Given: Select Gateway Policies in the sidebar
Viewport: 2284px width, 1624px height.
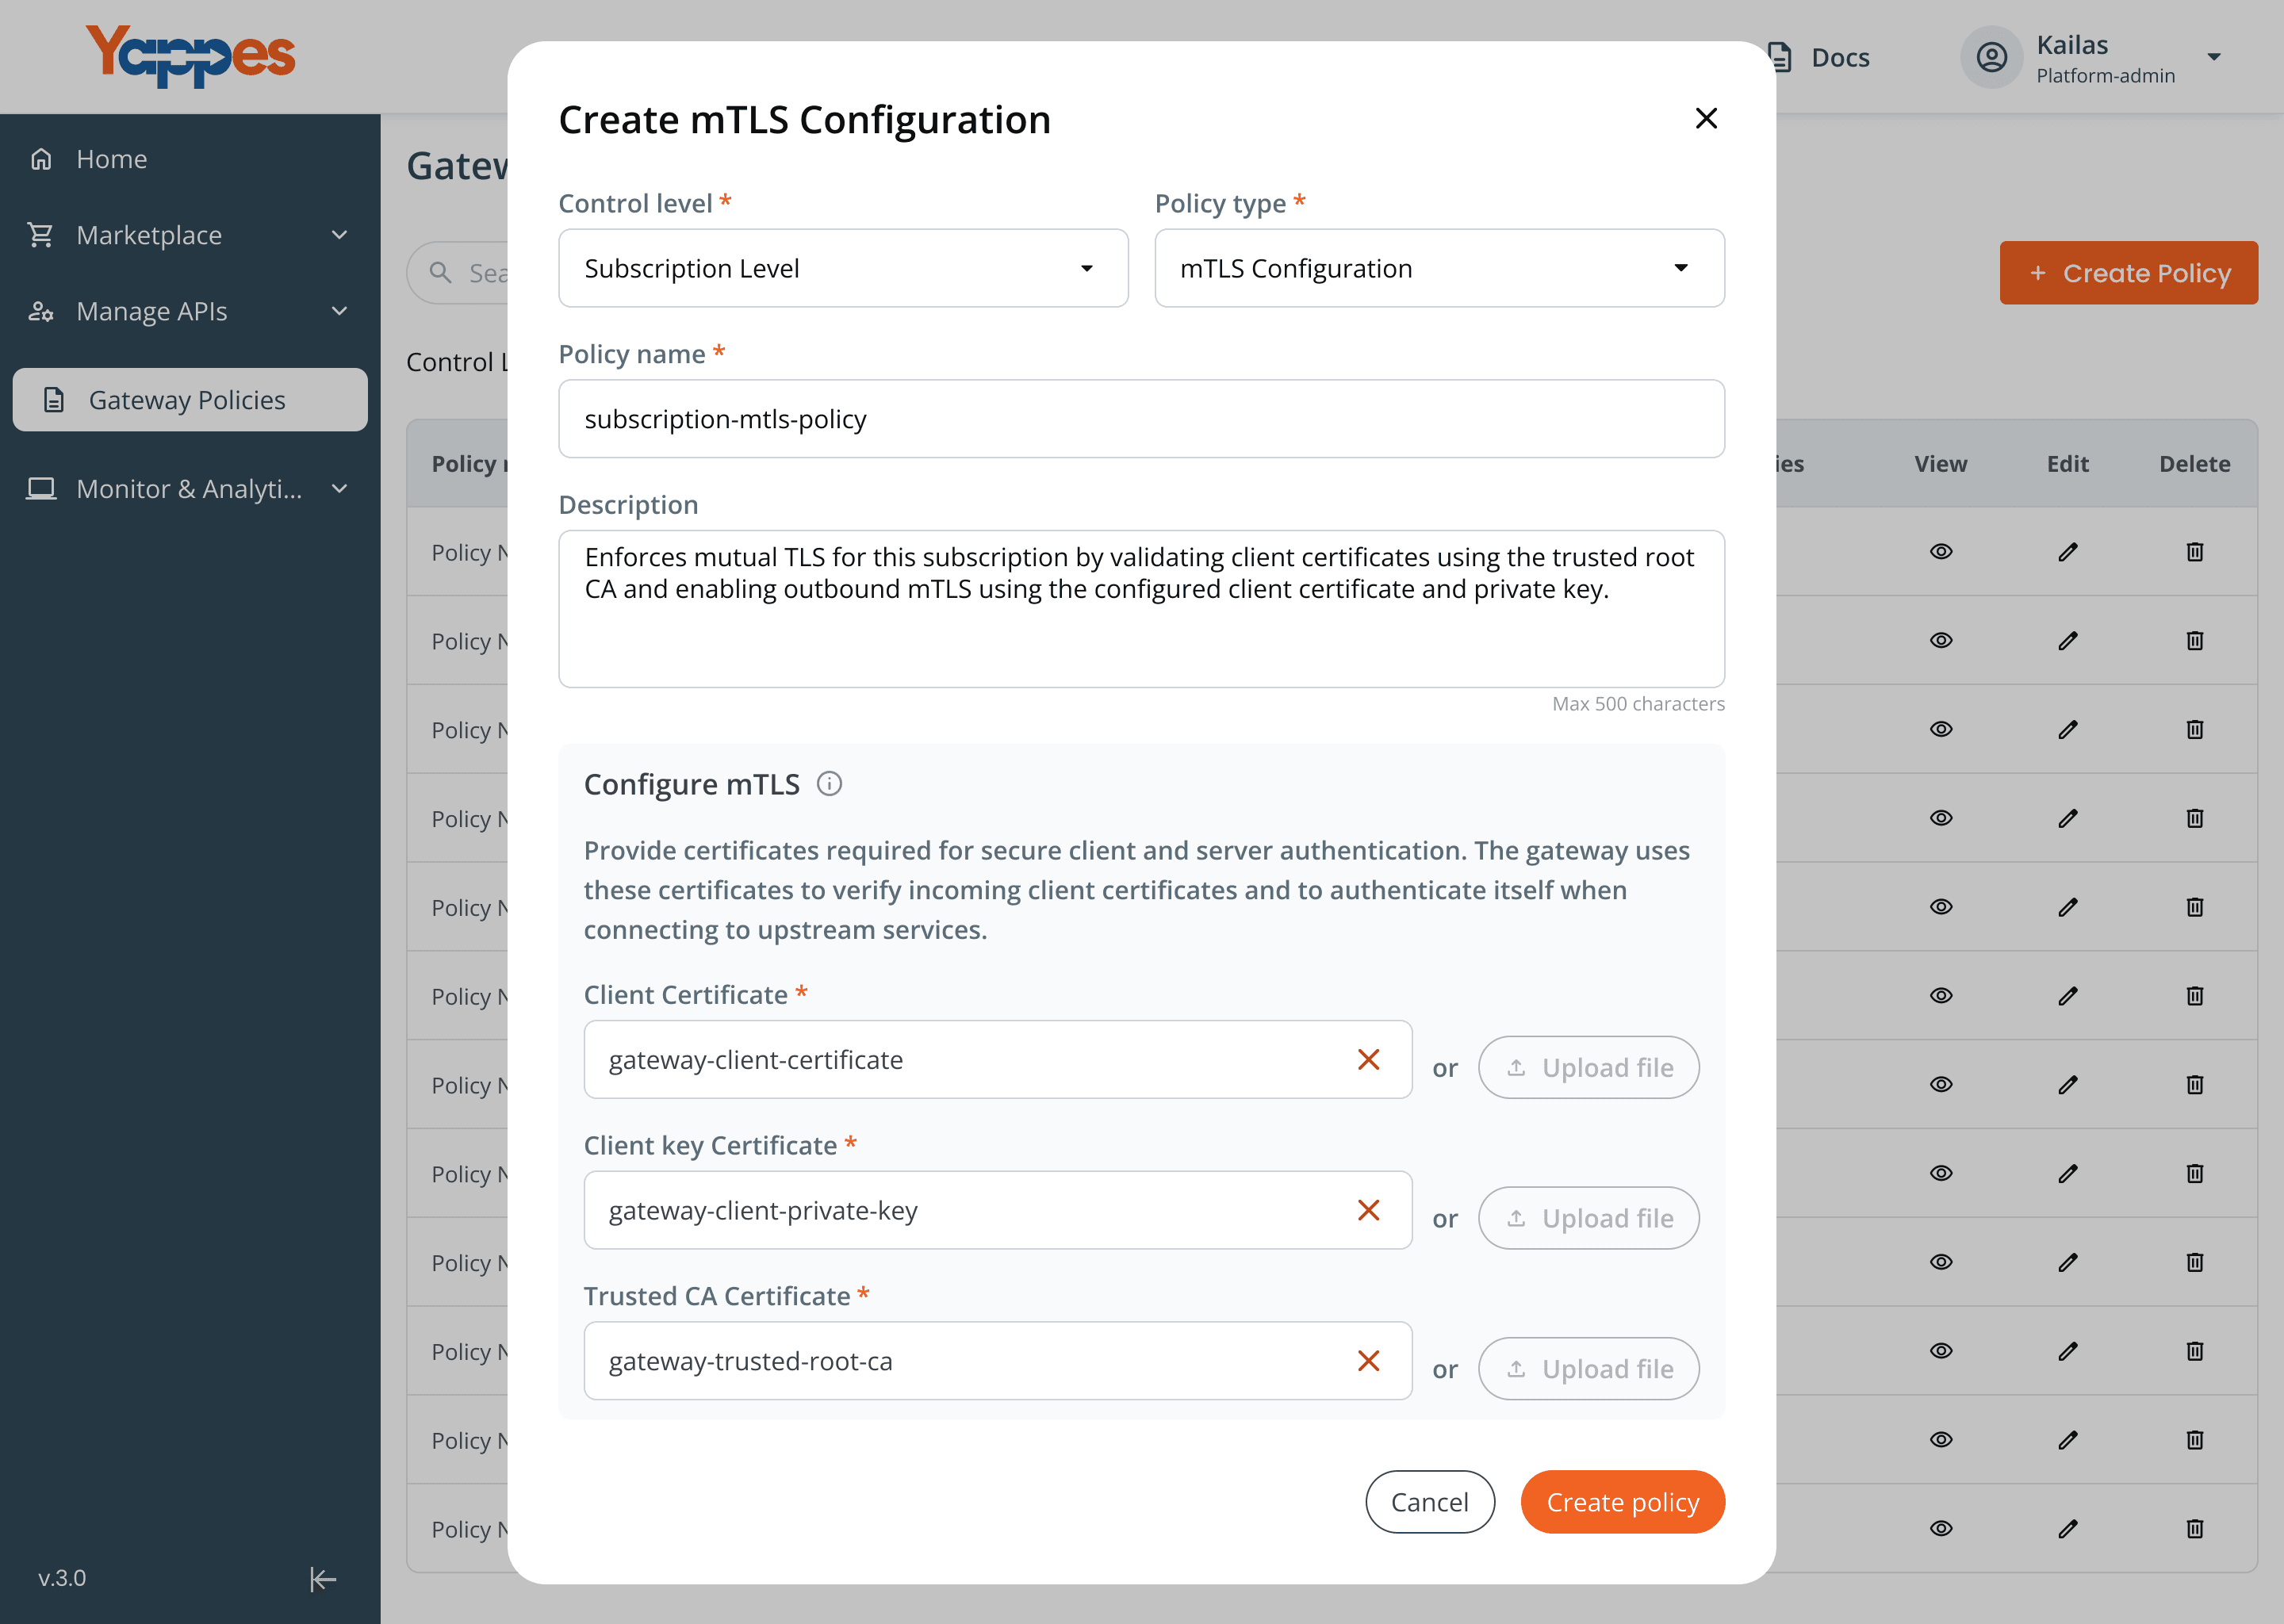Looking at the screenshot, I should (190, 400).
